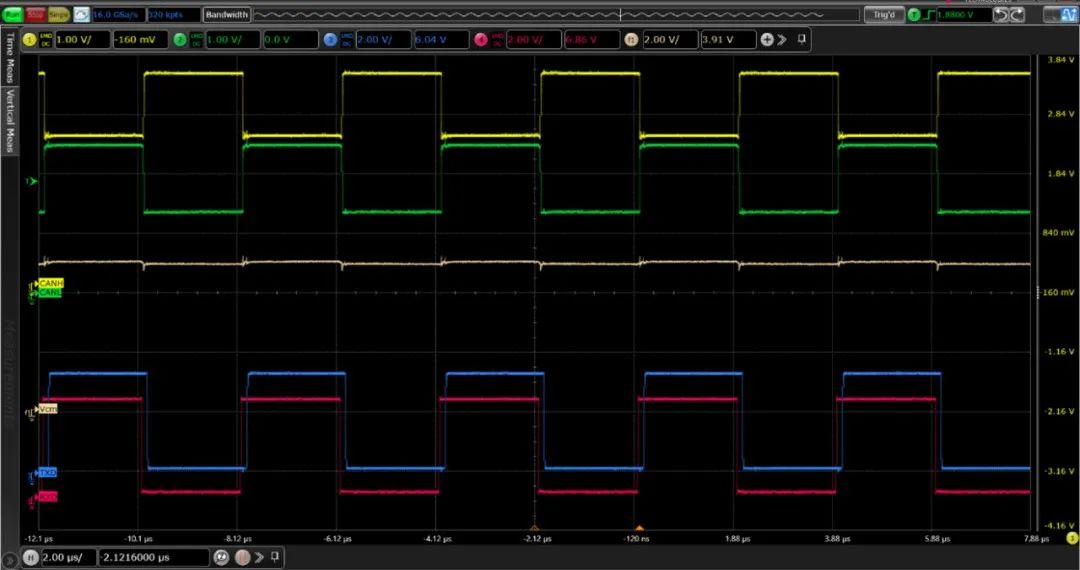Click channel 2 DC coupling indicator
Screen dimensions: 1080x570
click(x=196, y=43)
